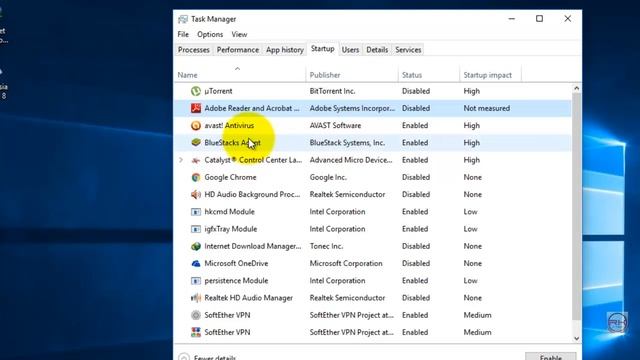Click the colorful SoftEther VPN icon in last row
Screen dimensions: 640x360
pyautogui.click(x=196, y=332)
